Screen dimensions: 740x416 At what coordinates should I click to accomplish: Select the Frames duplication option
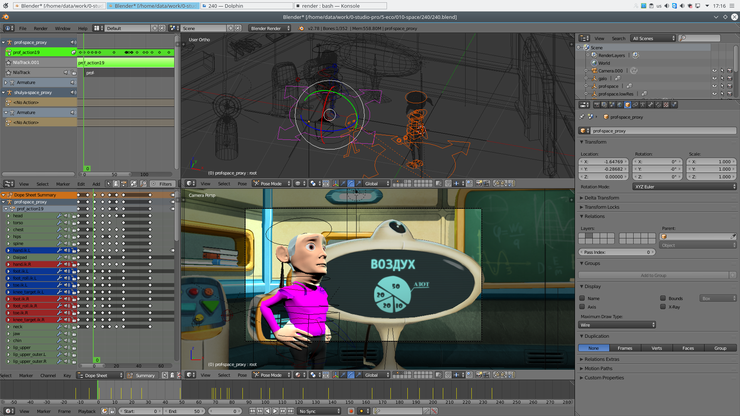pyautogui.click(x=625, y=348)
